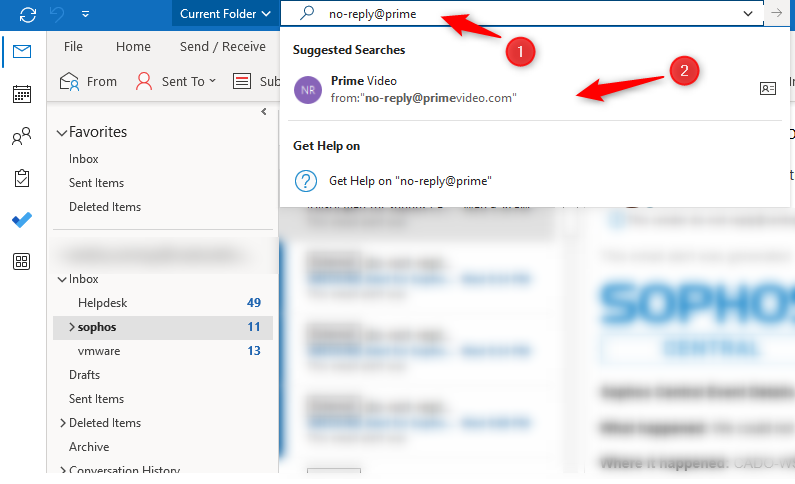Open the Drafts folder
795x484 pixels.
(84, 375)
